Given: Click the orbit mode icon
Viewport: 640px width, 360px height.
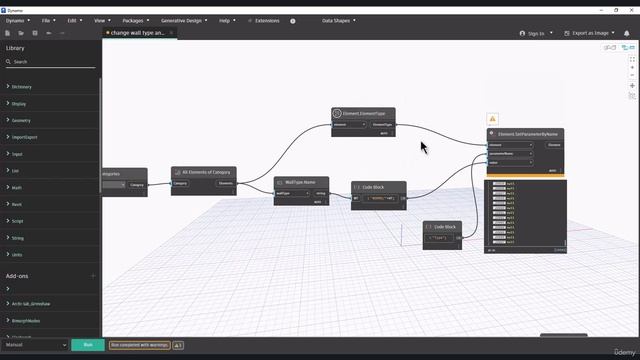Looking at the screenshot, I should [x=632, y=96].
